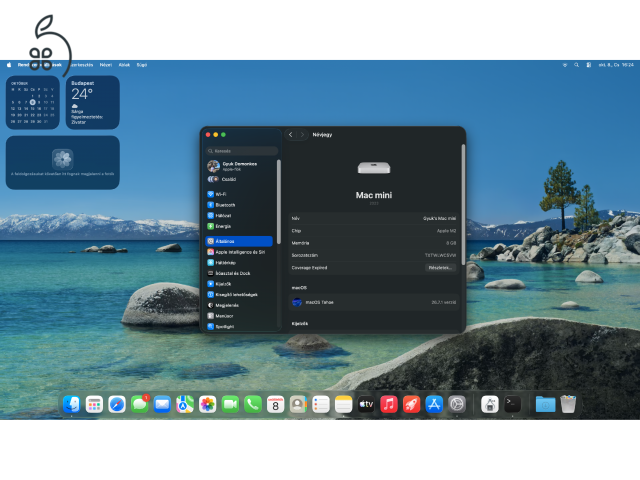This screenshot has height=480, width=640.
Task: Open Család settings in sidebar
Action: [x=241, y=179]
